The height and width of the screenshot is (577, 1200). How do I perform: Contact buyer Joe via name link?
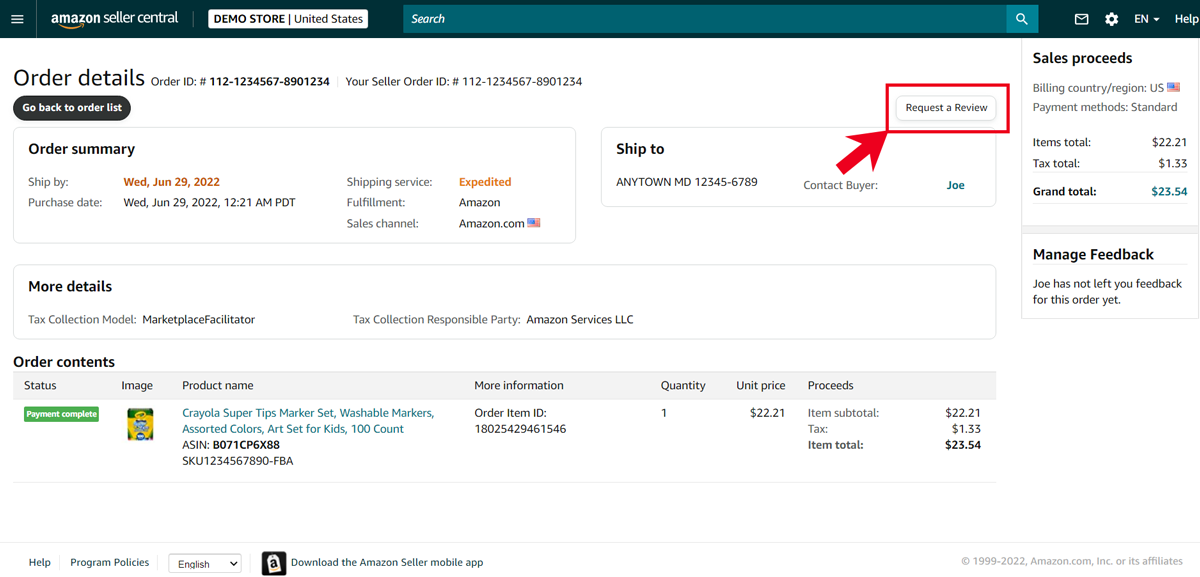(955, 185)
